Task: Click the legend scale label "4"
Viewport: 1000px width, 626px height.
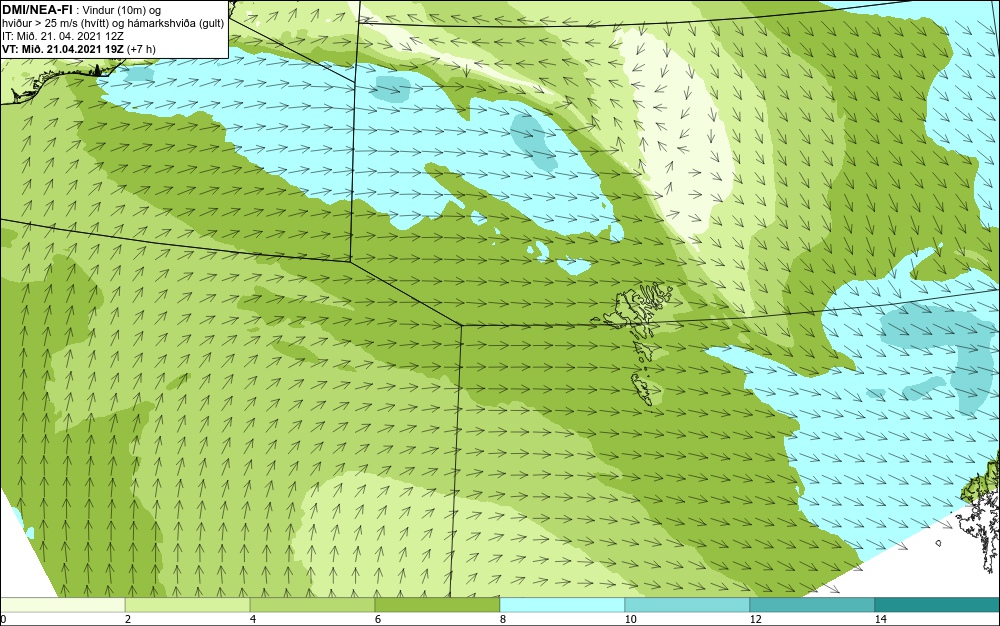Action: click(253, 620)
